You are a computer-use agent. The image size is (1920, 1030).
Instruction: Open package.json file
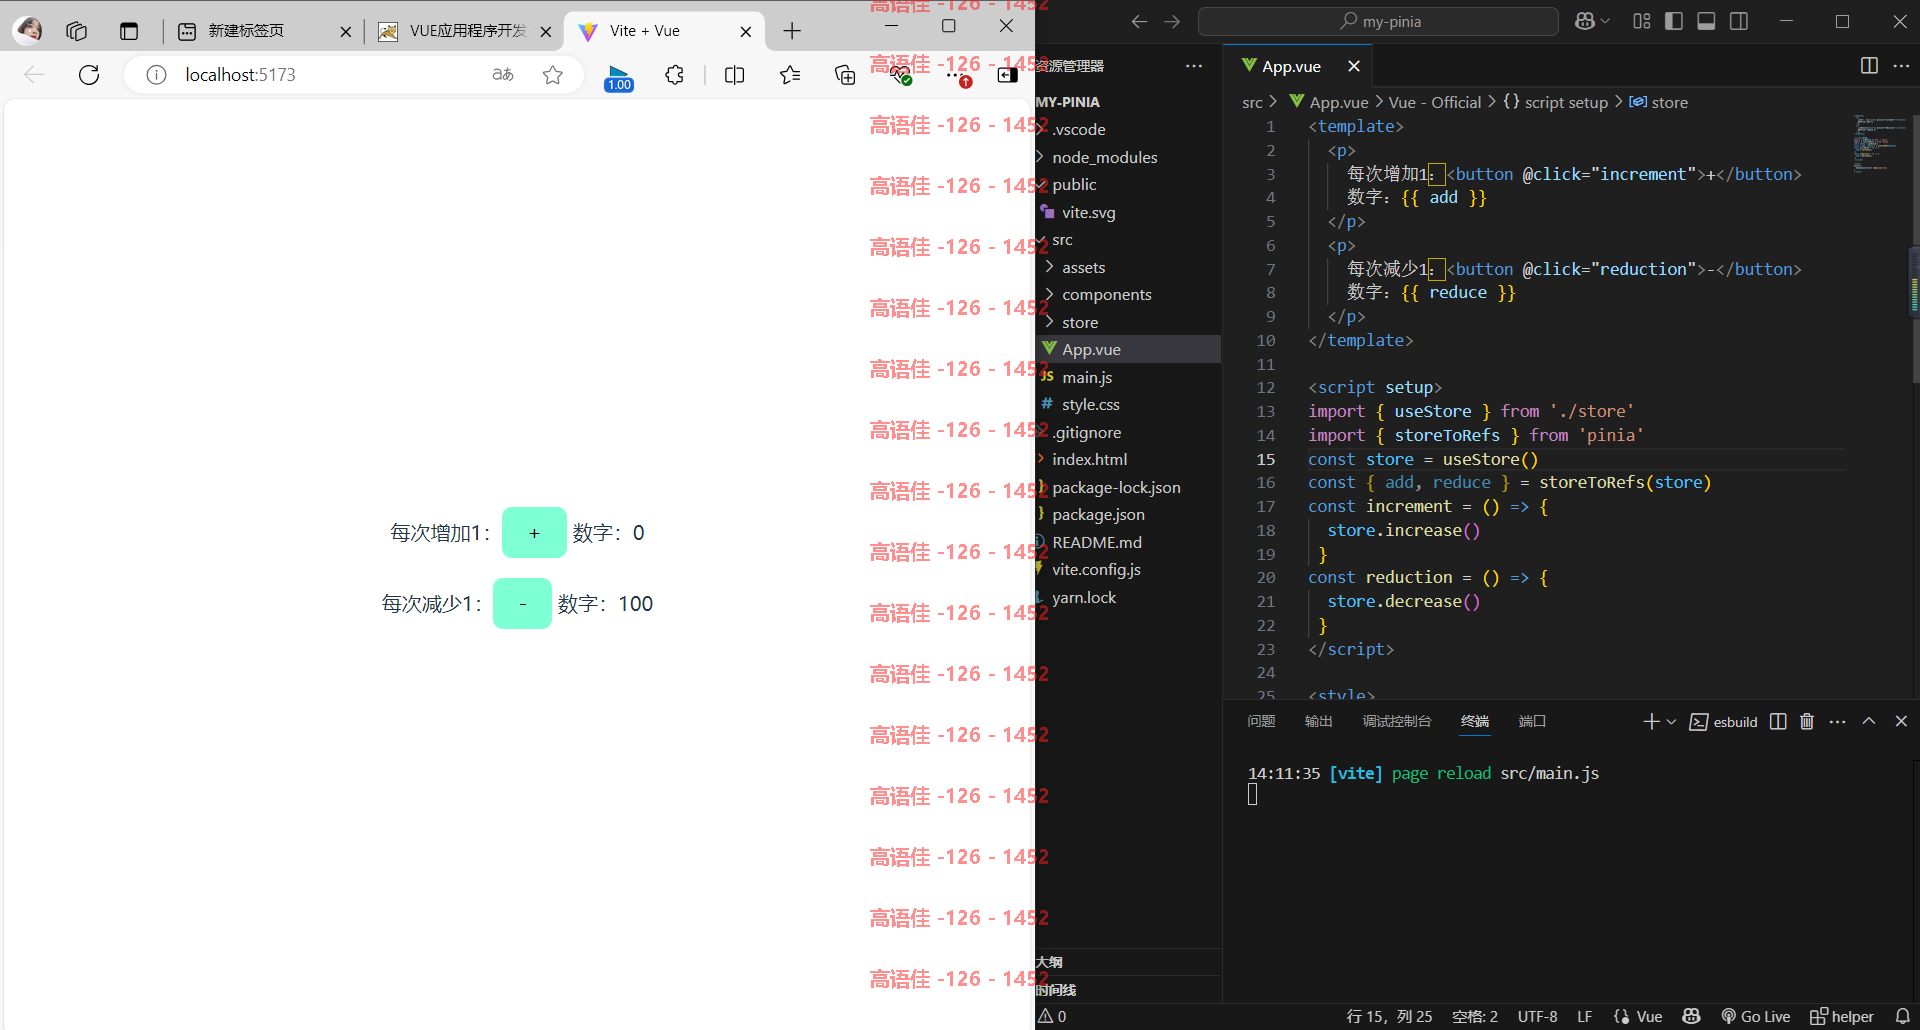(1128, 514)
